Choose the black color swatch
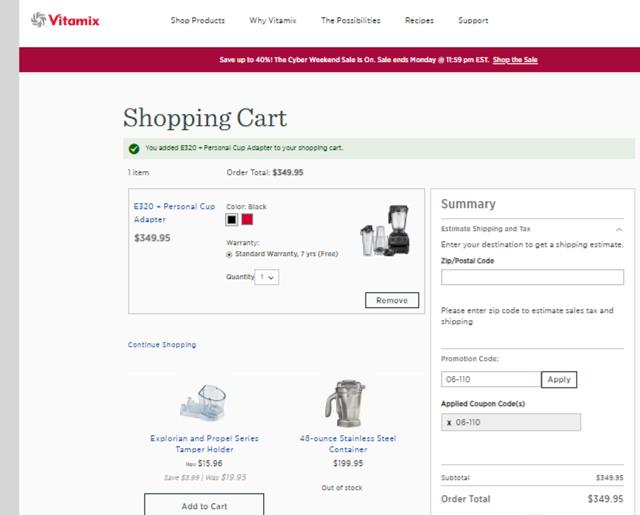 tap(232, 219)
